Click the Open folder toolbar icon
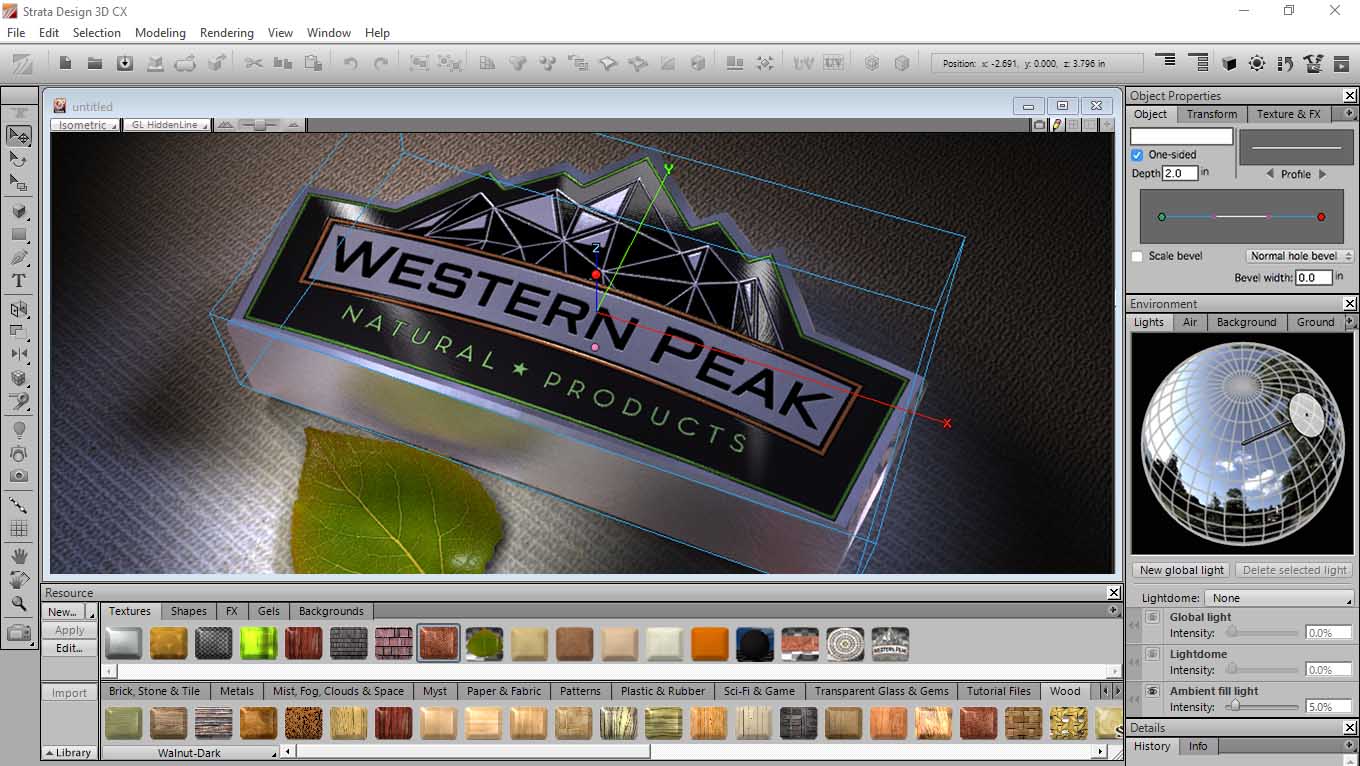Screen dimensions: 1360x766 pos(95,63)
